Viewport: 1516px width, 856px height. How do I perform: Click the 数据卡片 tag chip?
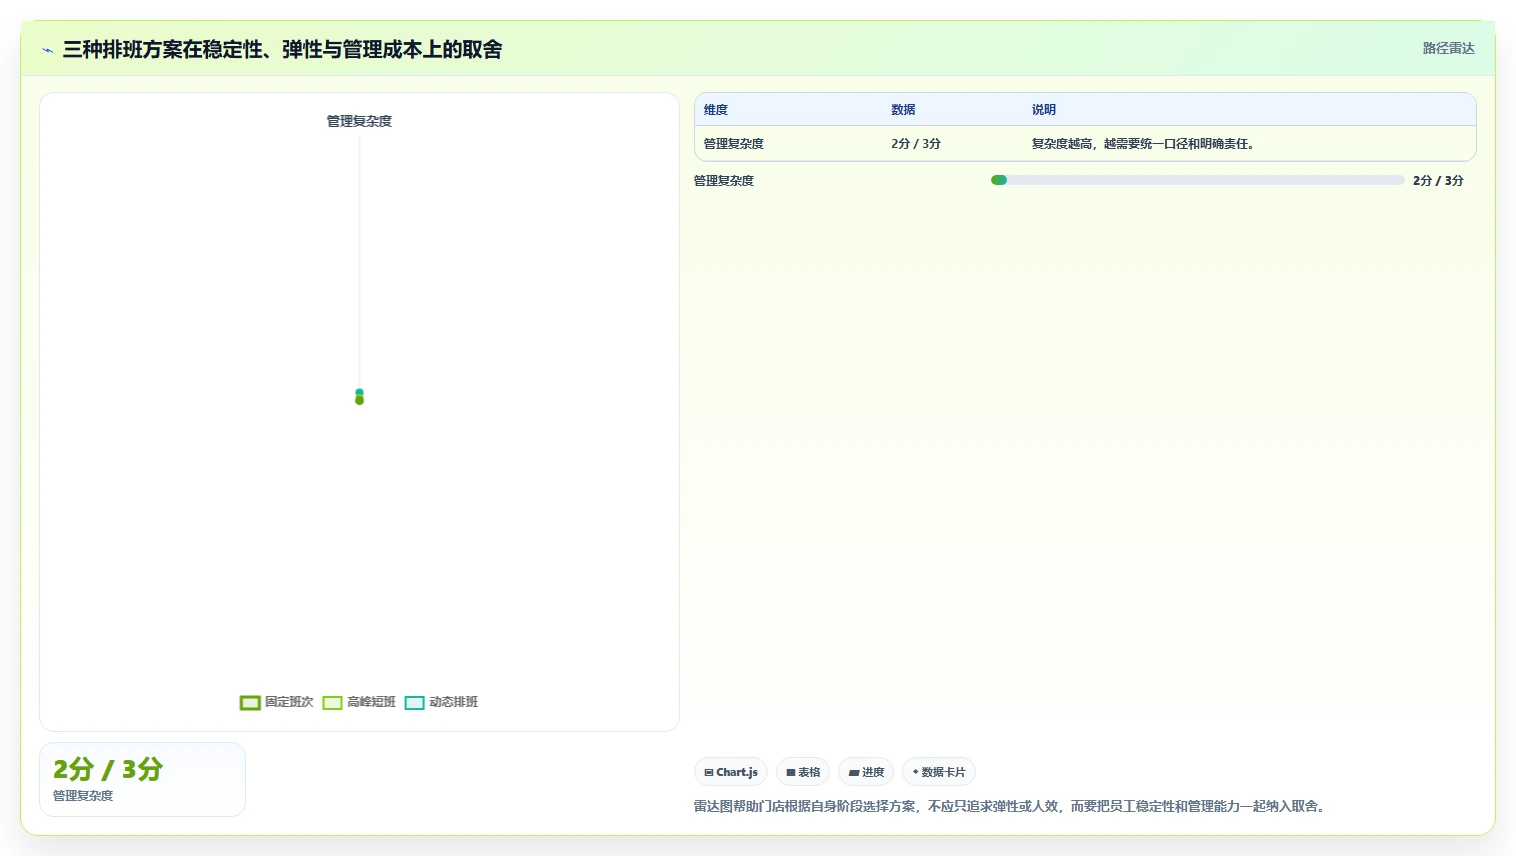(x=939, y=772)
